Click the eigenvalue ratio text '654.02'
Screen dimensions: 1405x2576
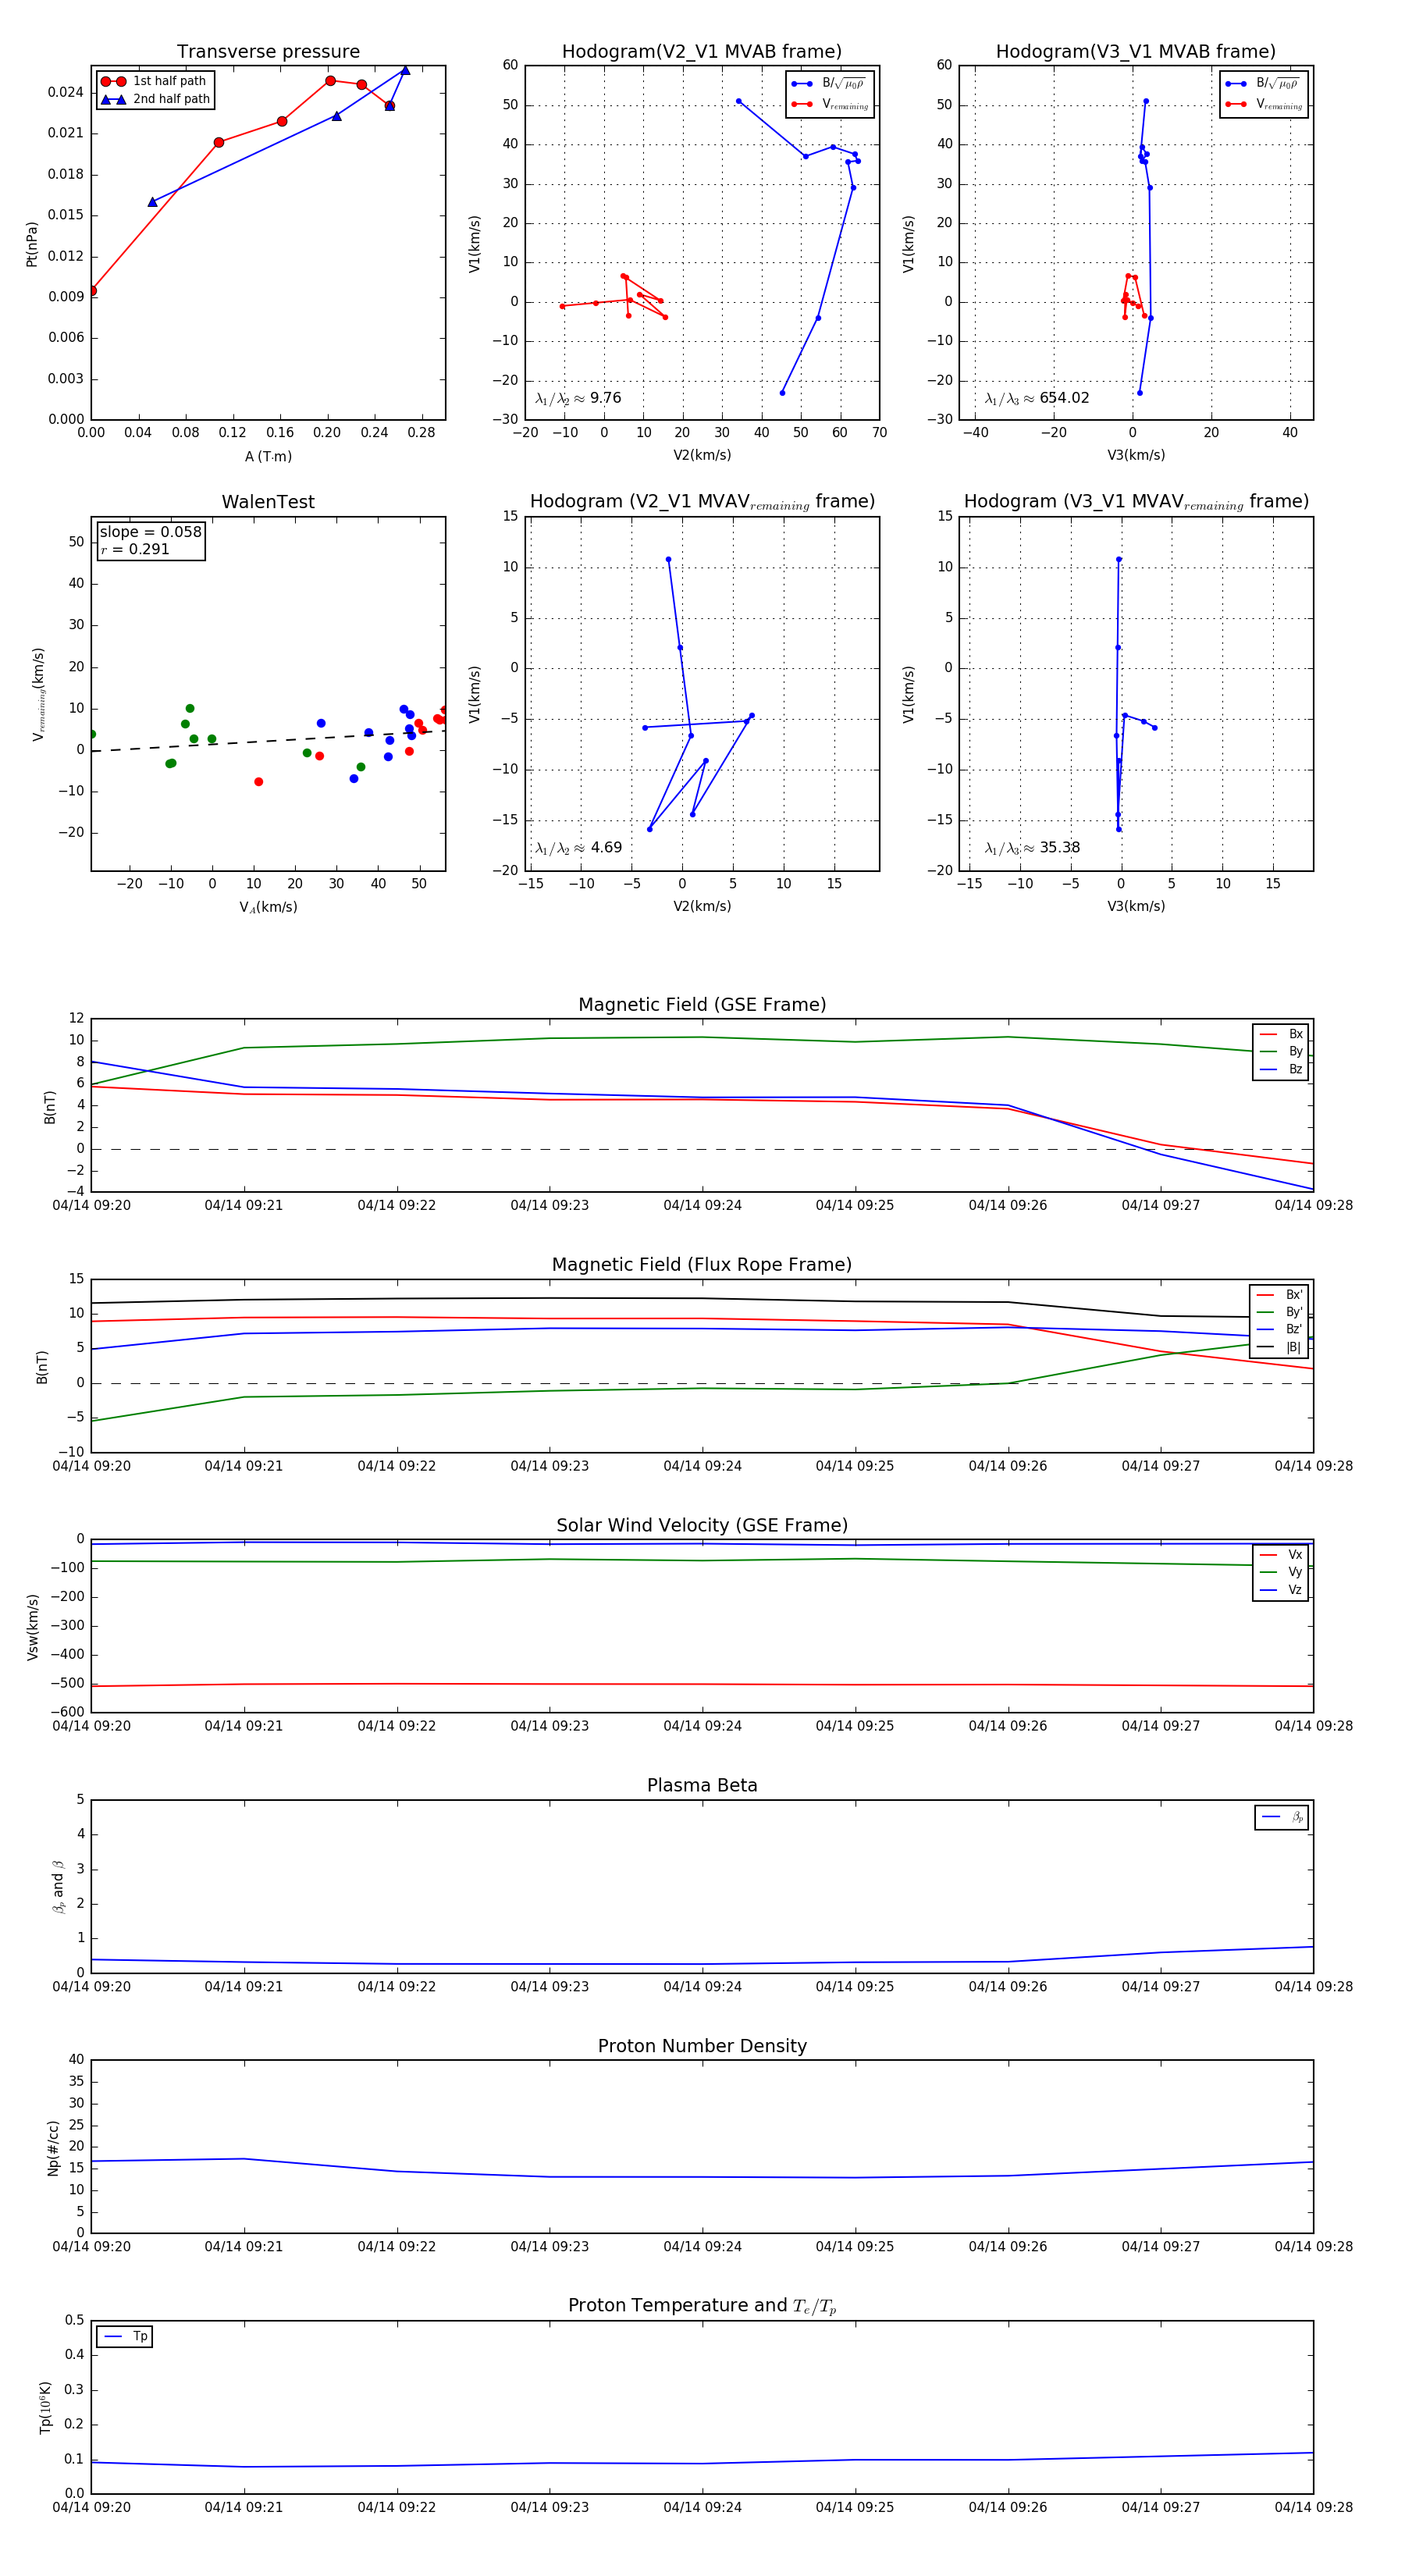(x=1064, y=398)
